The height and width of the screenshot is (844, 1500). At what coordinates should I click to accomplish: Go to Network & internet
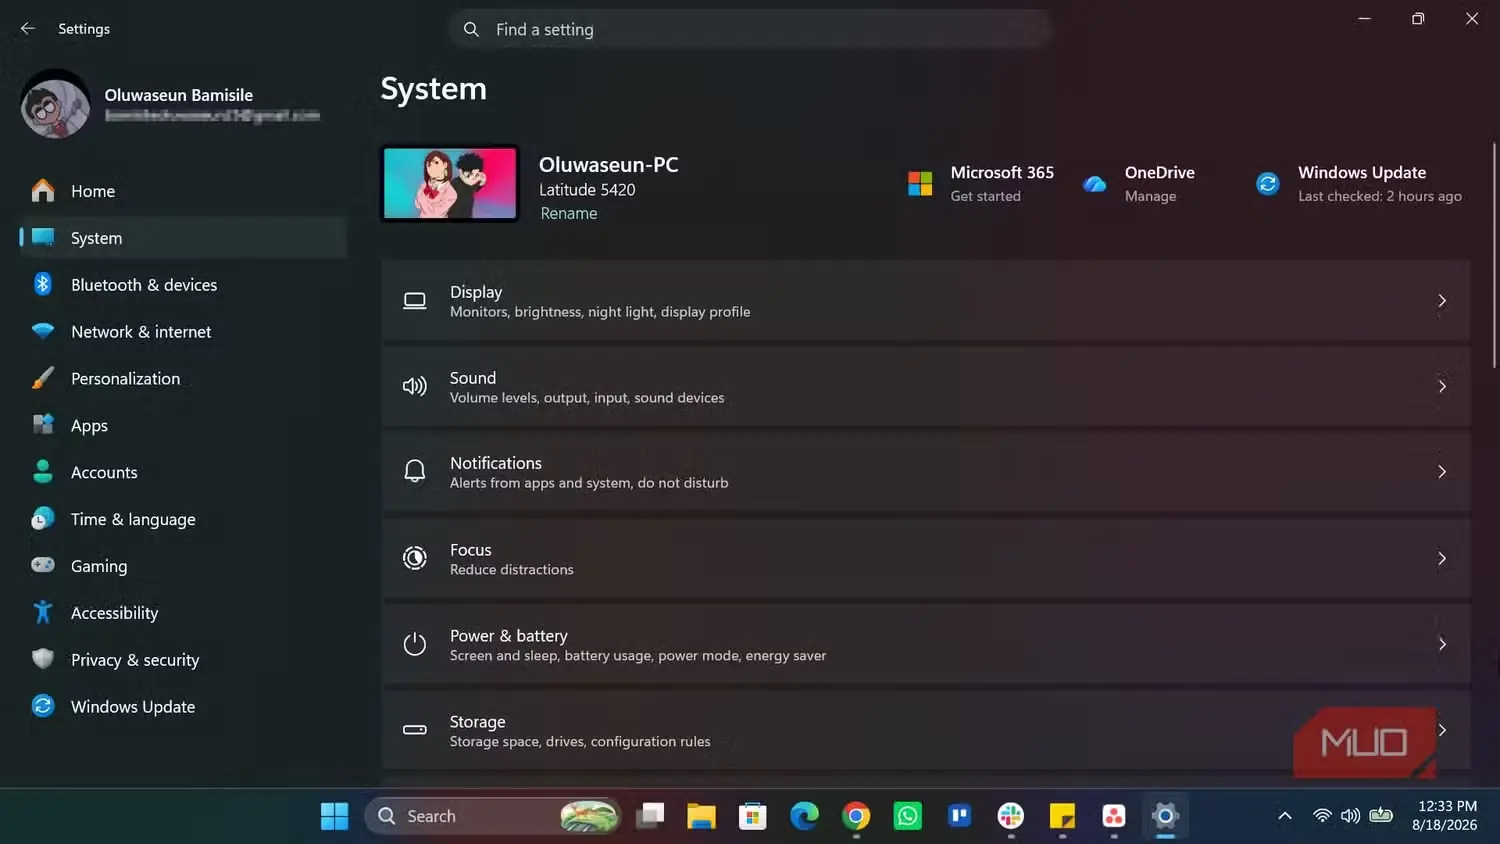[183, 331]
